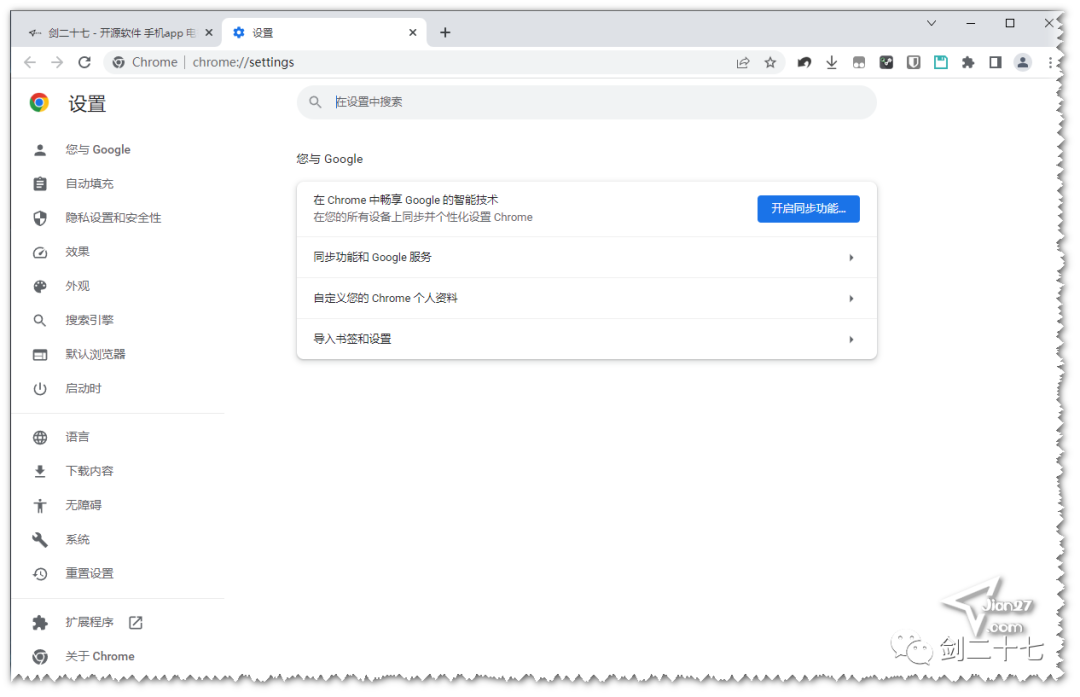The image size is (1080, 697).
Task: Reload the current page
Action: [x=84, y=63]
